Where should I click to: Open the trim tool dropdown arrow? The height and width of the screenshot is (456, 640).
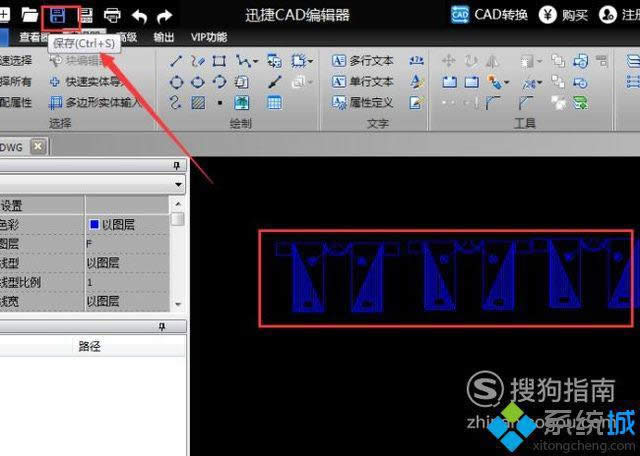[x=539, y=82]
